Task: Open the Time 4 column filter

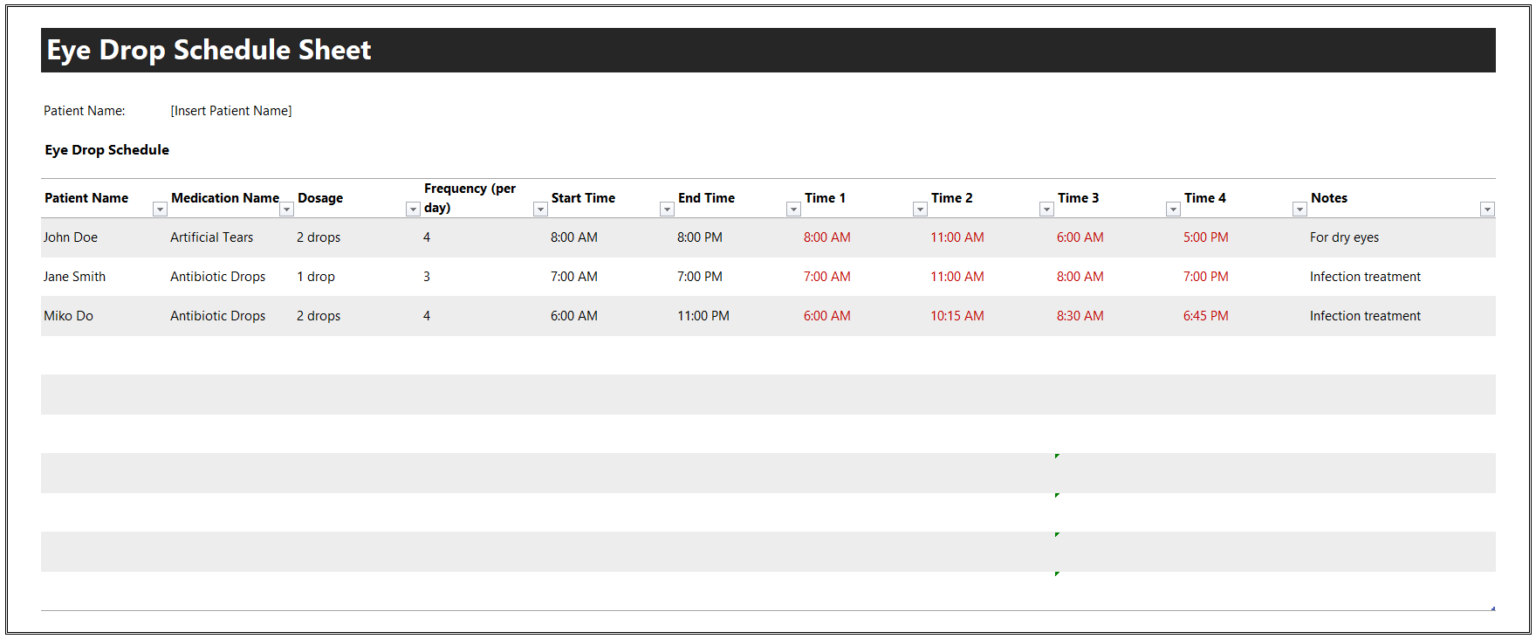Action: pyautogui.click(x=1299, y=209)
